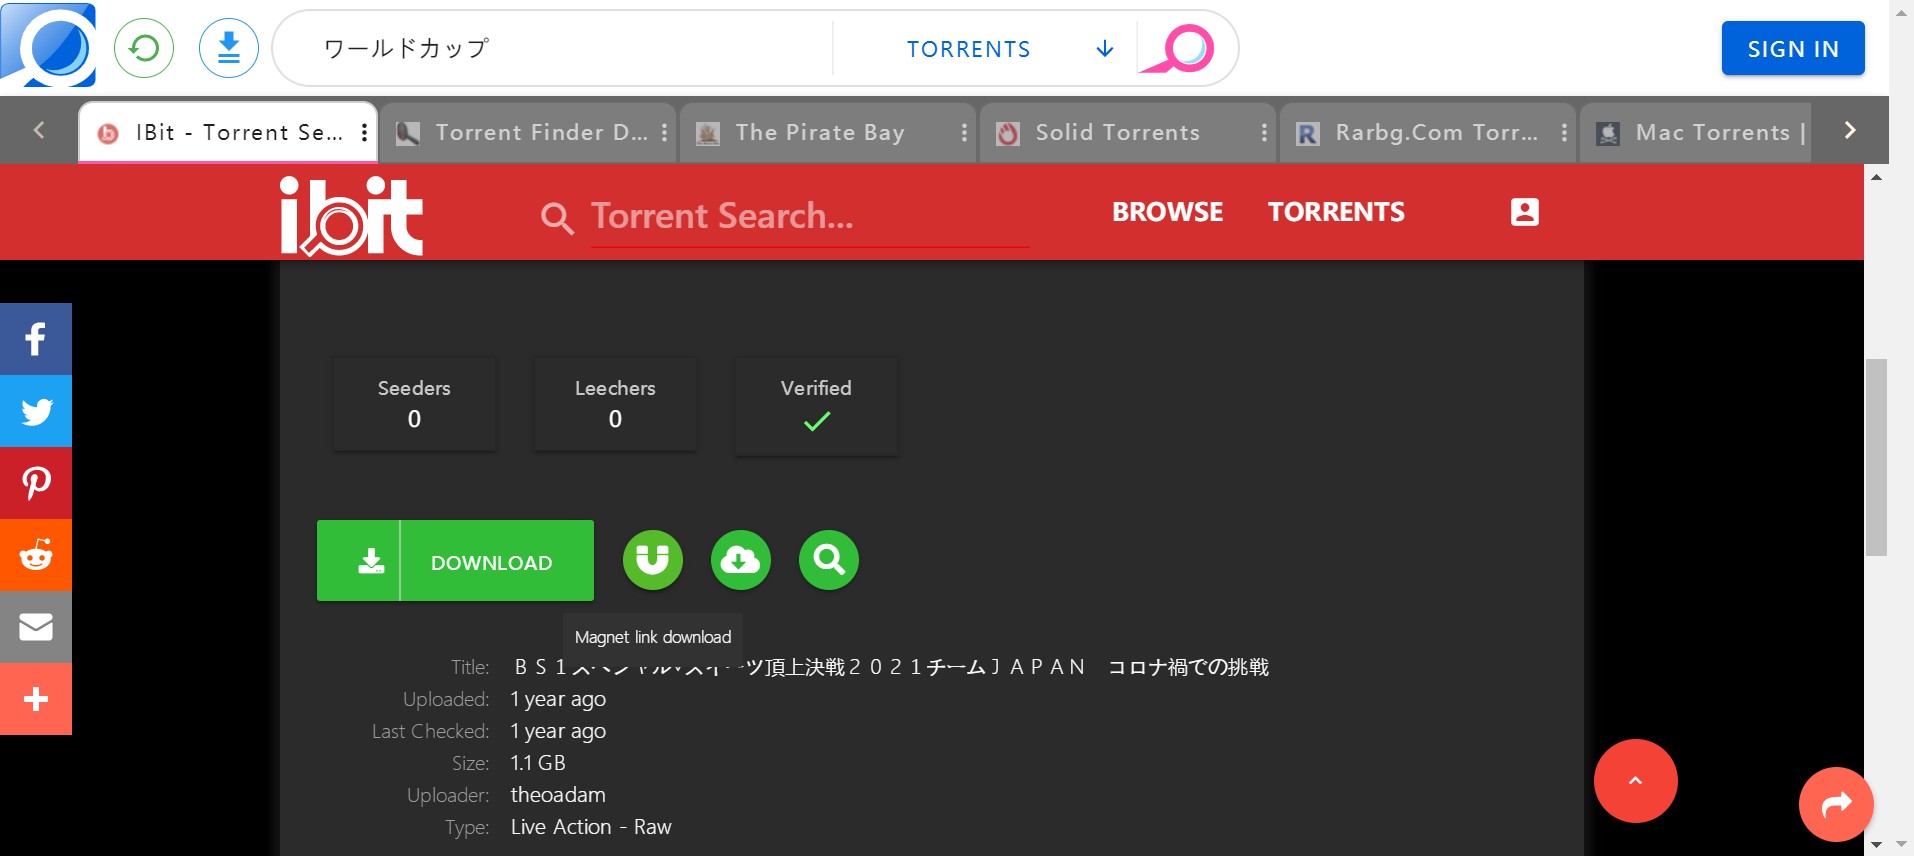Viewport: 1914px width, 856px height.
Task: Share the page on Reddit
Action: 36,555
